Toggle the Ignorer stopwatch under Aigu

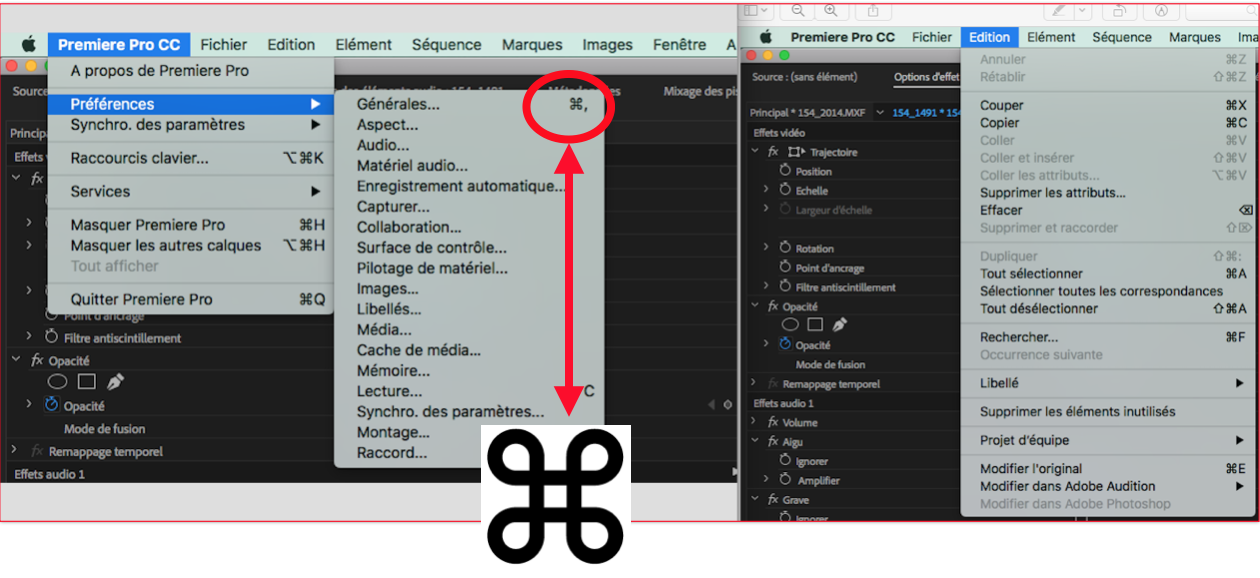point(785,461)
